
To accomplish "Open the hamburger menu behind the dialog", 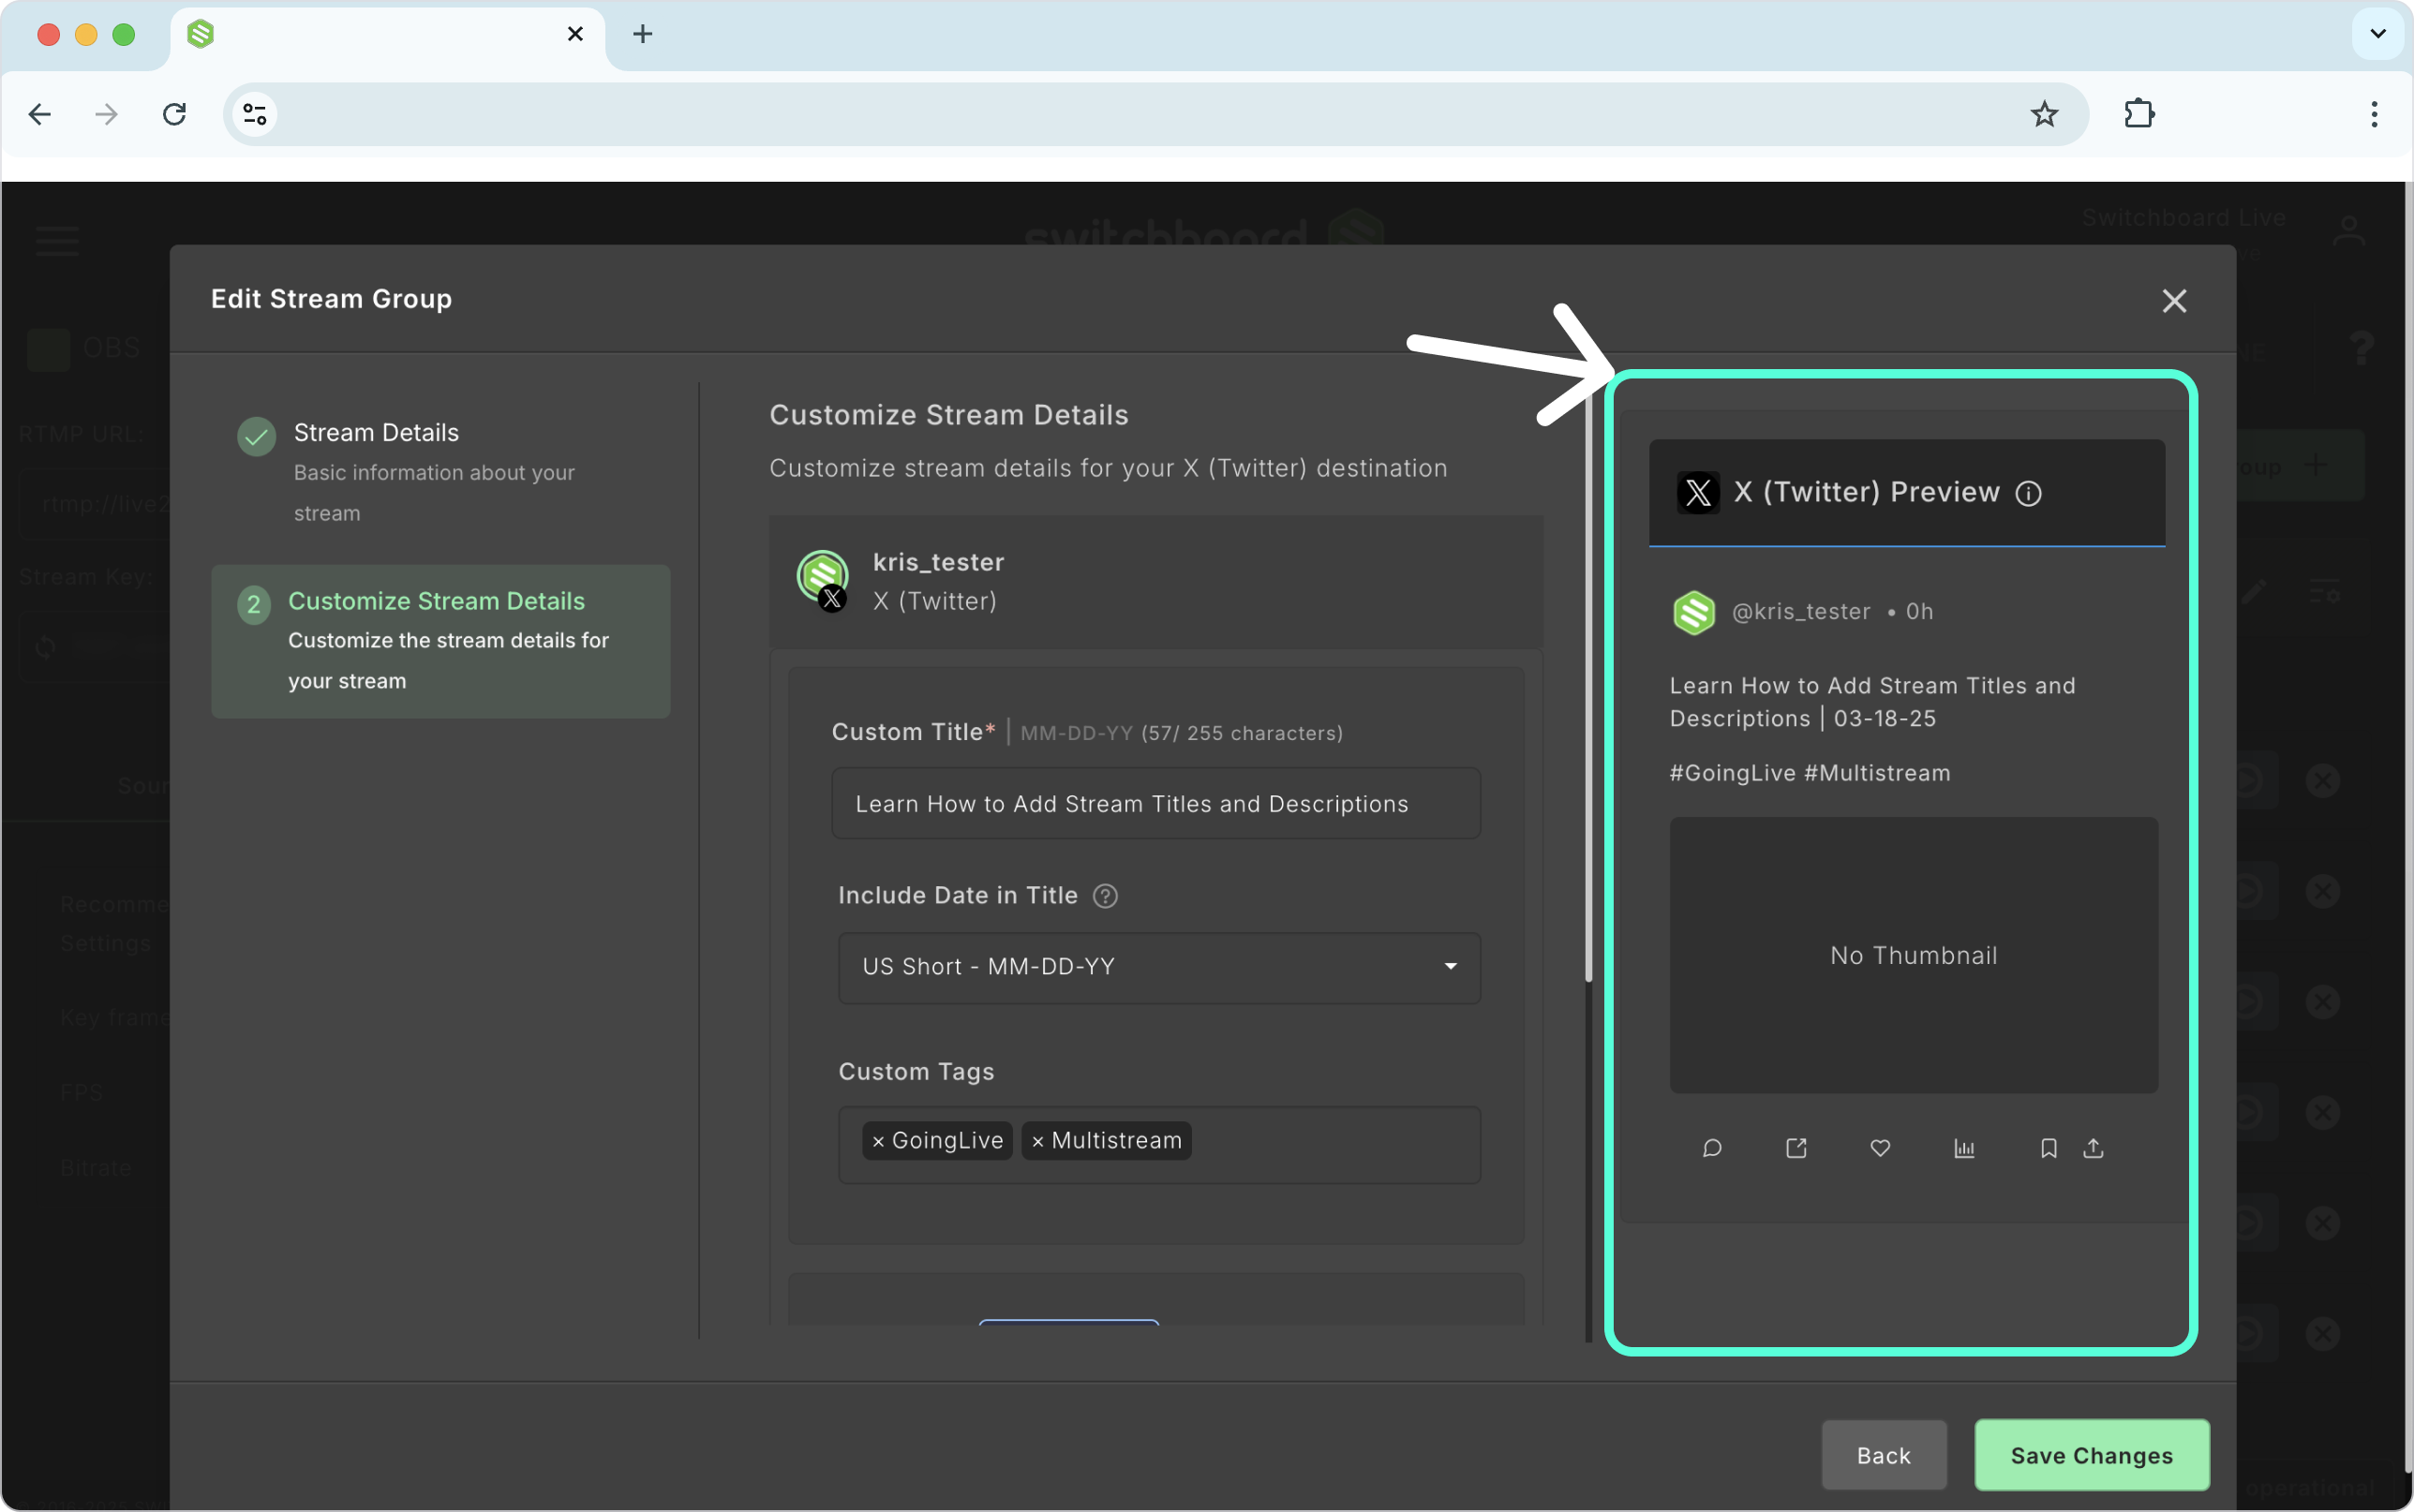I will click(x=57, y=240).
